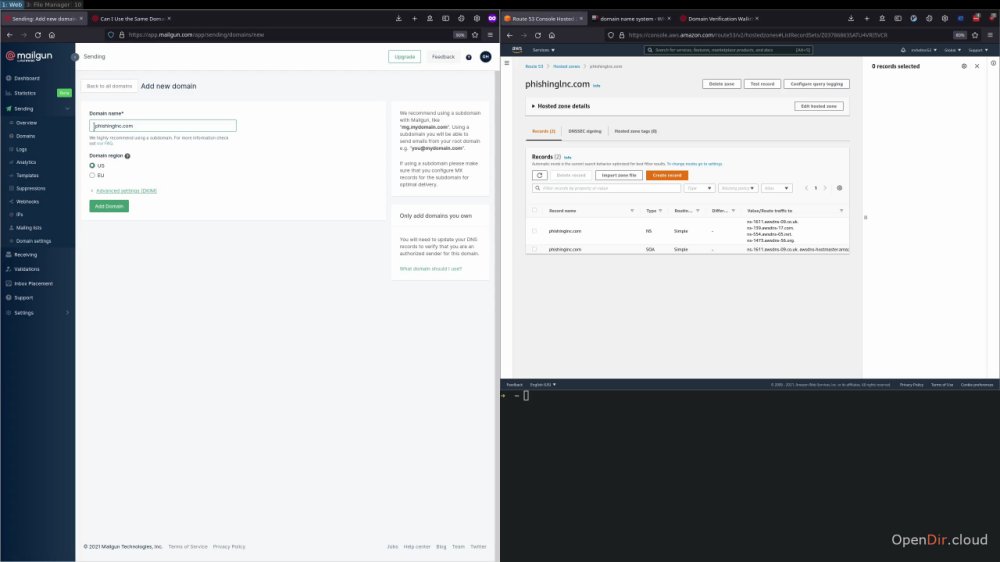1000x562 pixels.
Task: Open Support in Mailgun sidebar
Action: coord(24,298)
